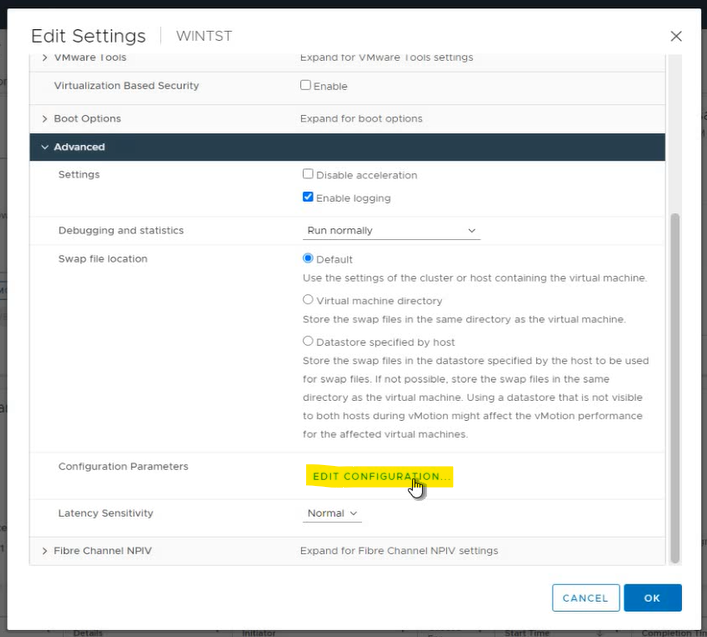Viewport: 707px width, 637px height.
Task: Open the Debugging and statistics dropdown
Action: 391,231
